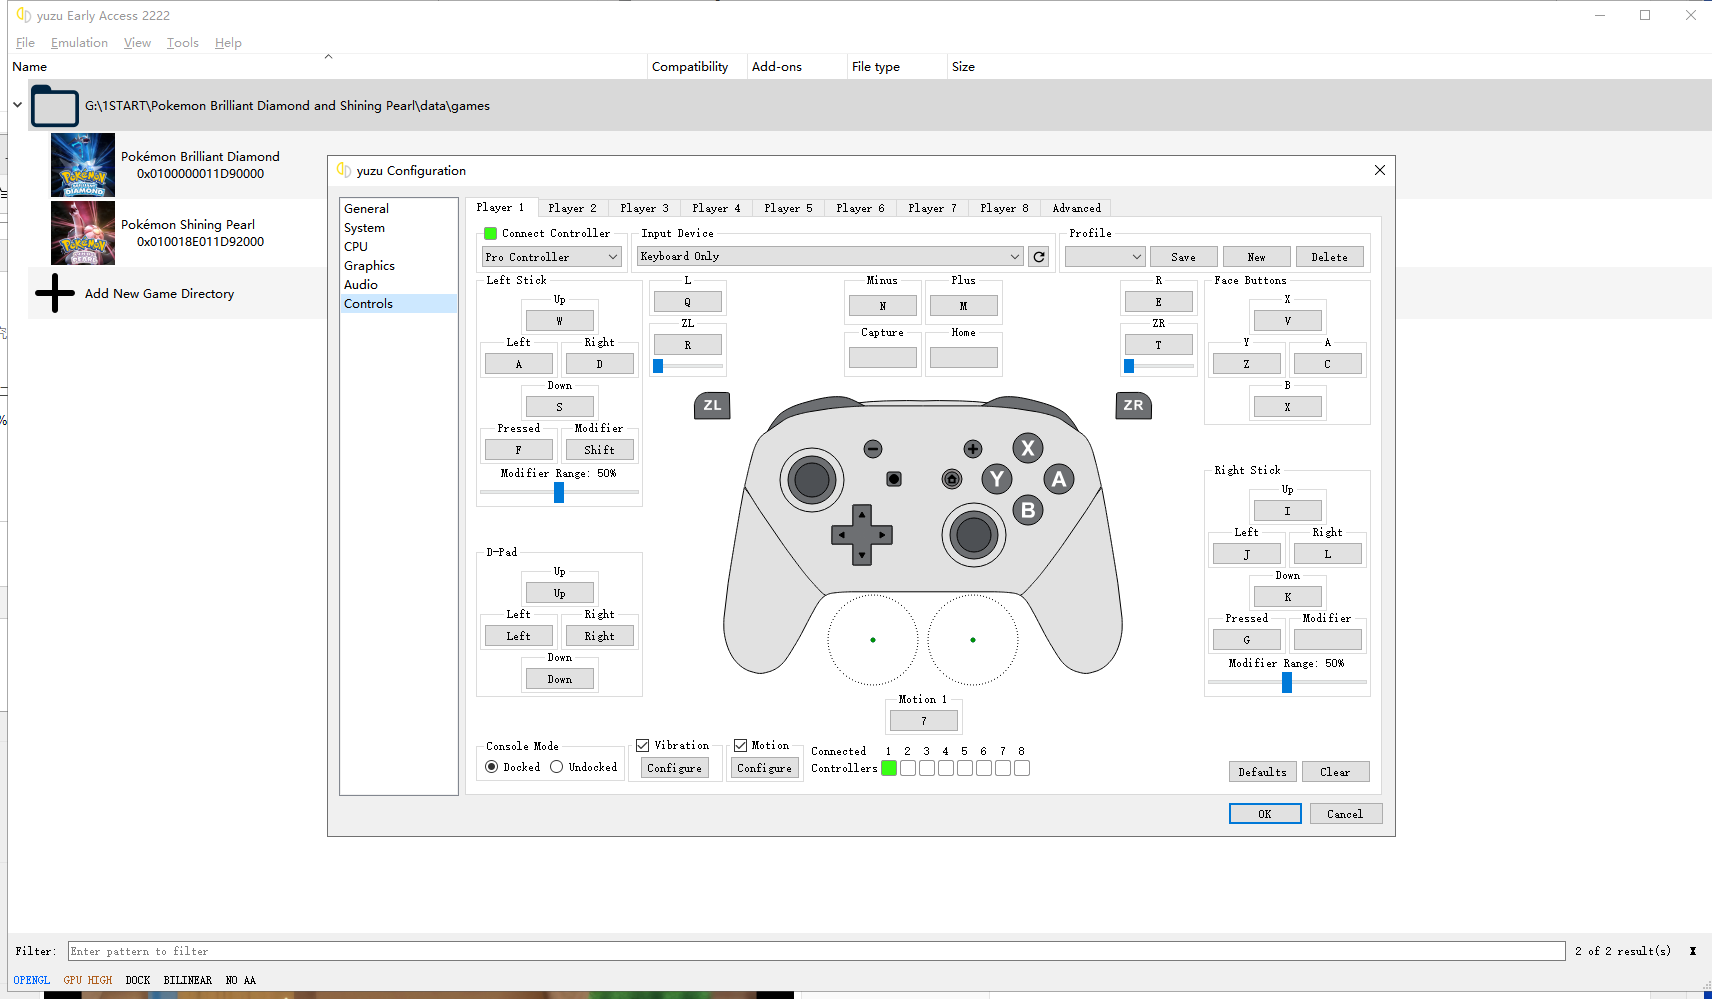Click the games folder icon in the list
Viewport: 1712px width, 999px height.
[55, 106]
